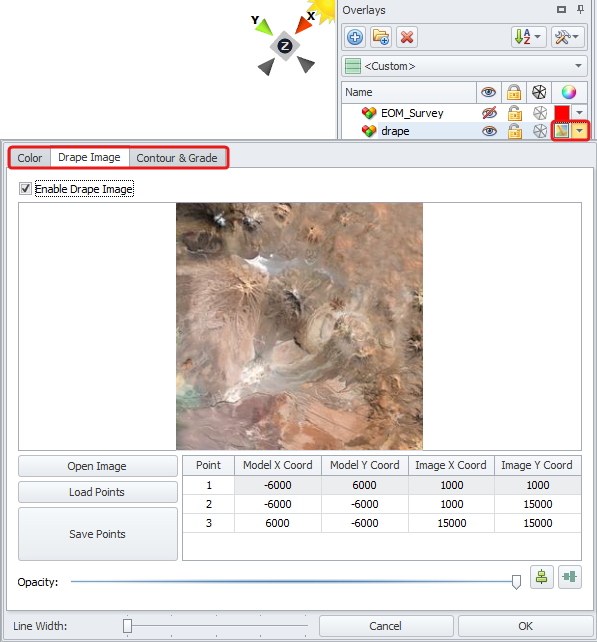
Task: Expand the <Custom> preset dropdown
Action: (x=464, y=66)
